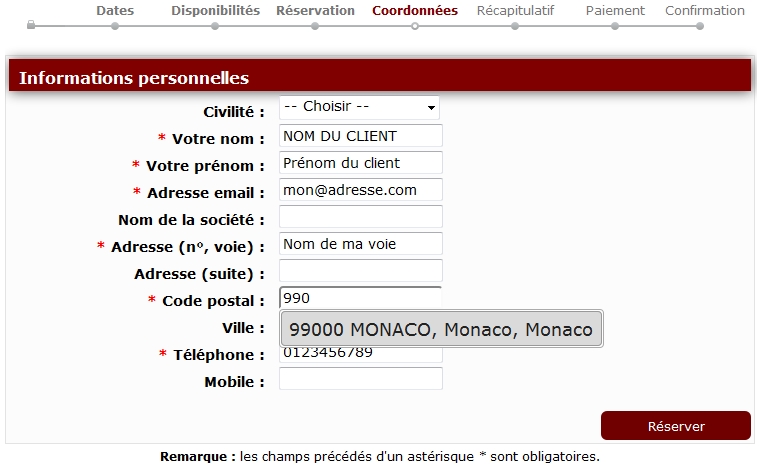This screenshot has width=762, height=468.
Task: Focus the Votre prénom text field
Action: pos(360,163)
